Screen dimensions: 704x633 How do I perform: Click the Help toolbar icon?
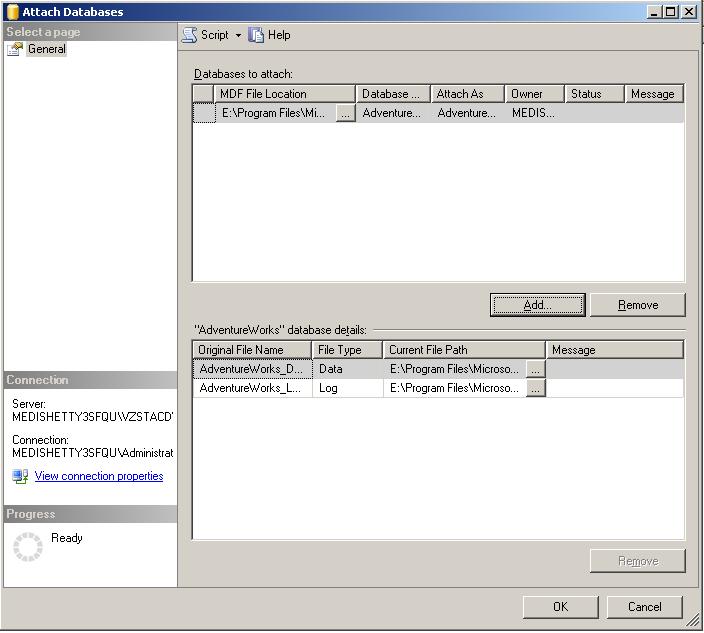click(257, 35)
